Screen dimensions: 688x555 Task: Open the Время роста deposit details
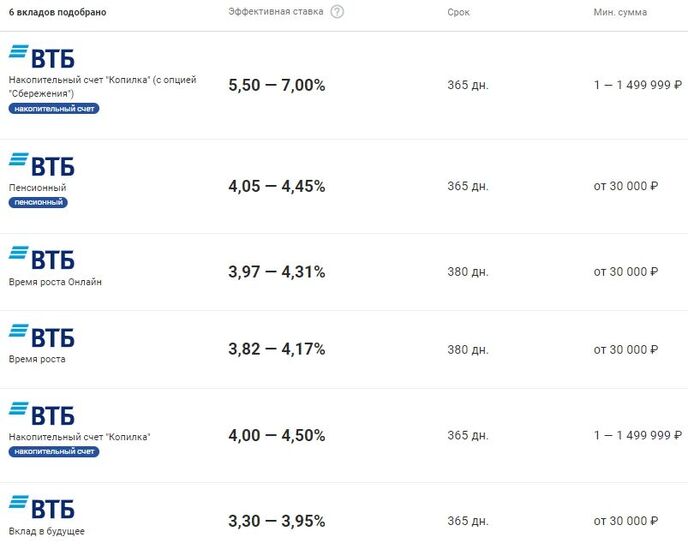[37, 359]
